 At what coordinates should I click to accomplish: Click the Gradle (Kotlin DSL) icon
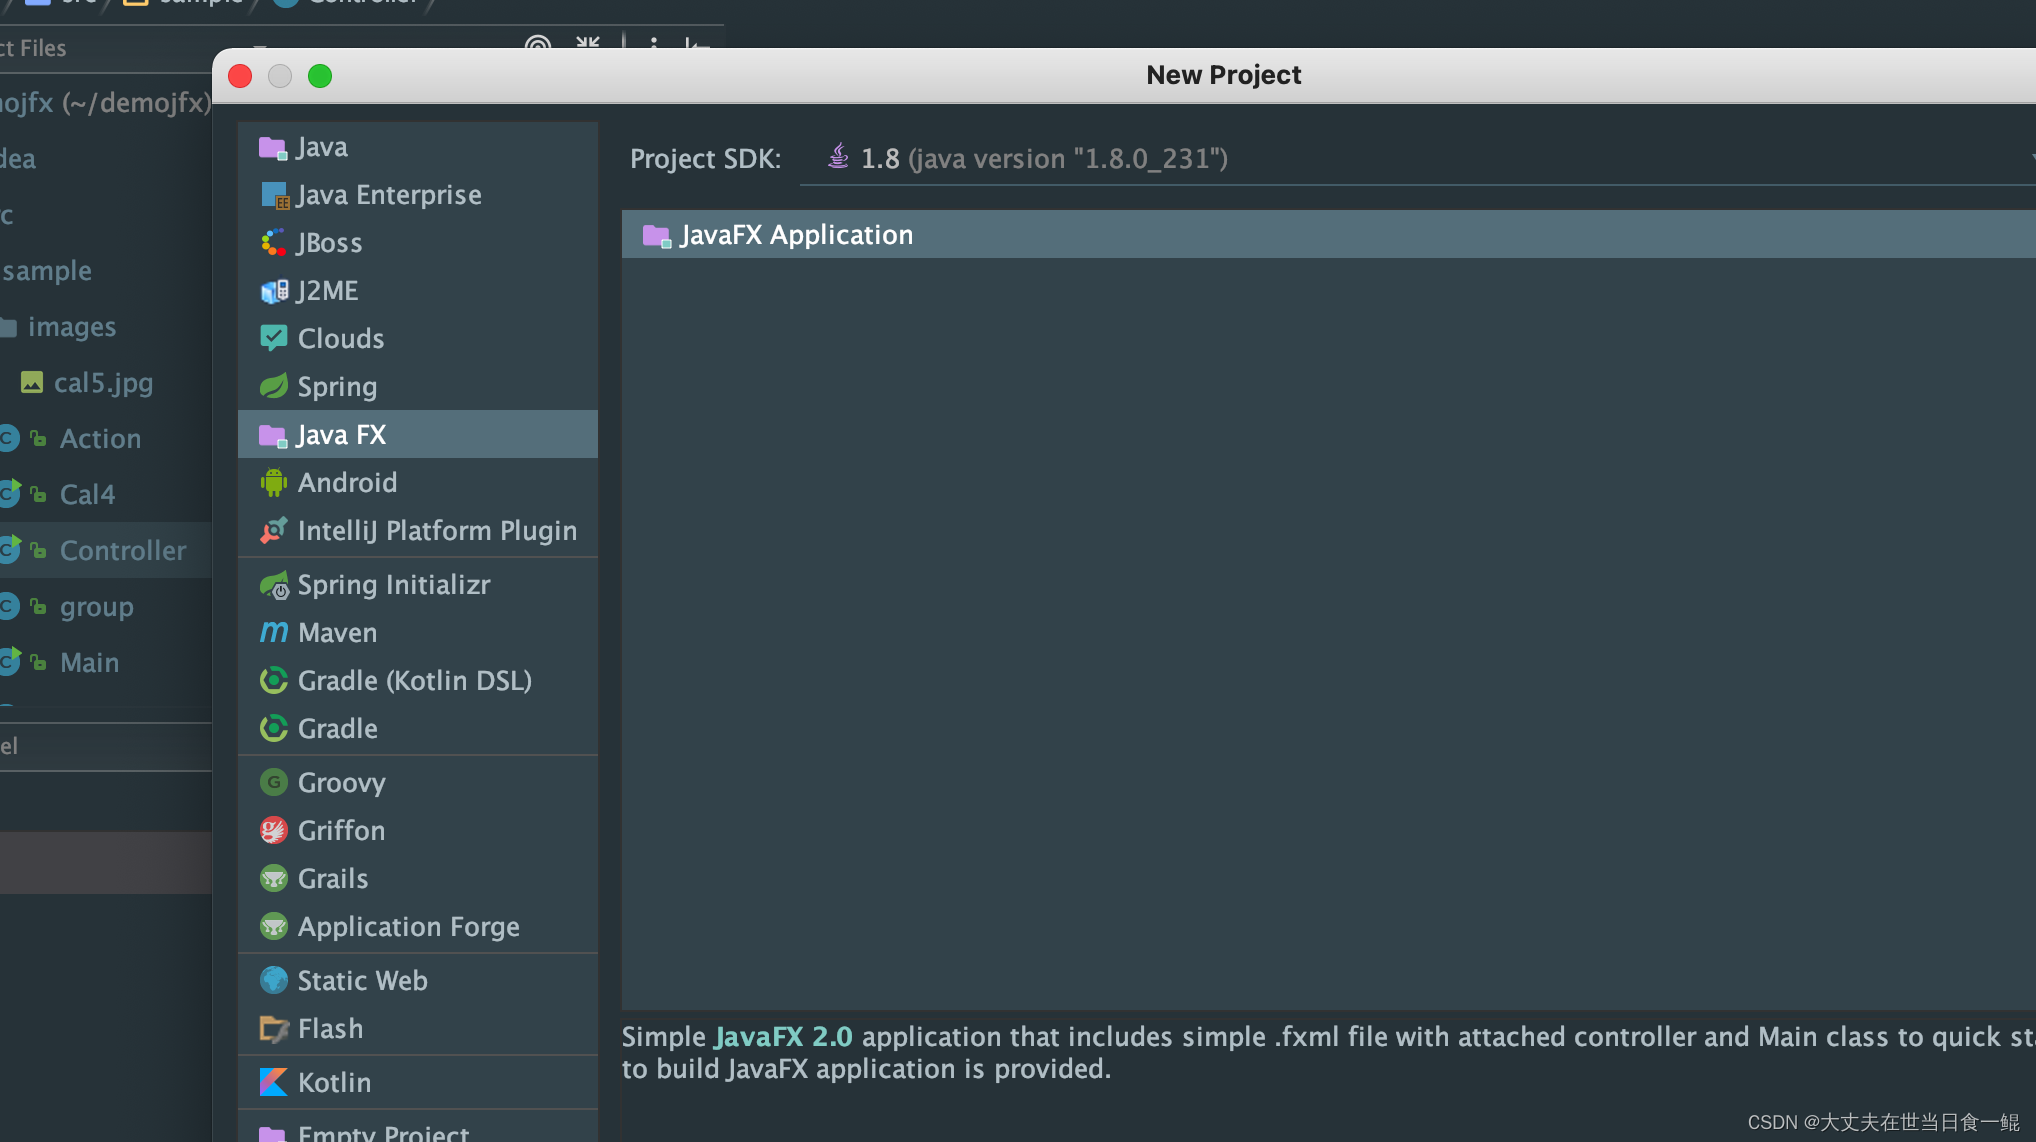273,681
